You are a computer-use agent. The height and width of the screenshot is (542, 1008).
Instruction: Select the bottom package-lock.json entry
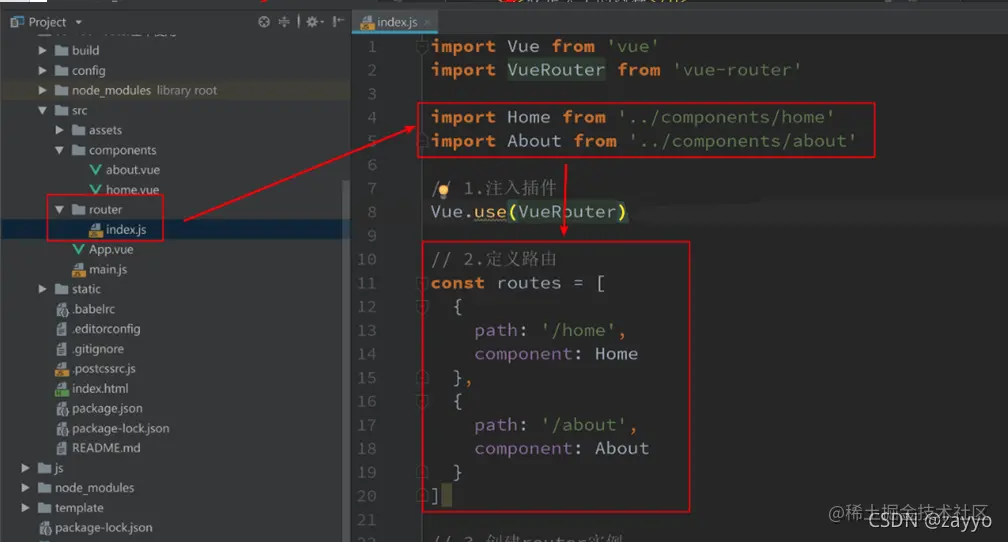(x=104, y=528)
